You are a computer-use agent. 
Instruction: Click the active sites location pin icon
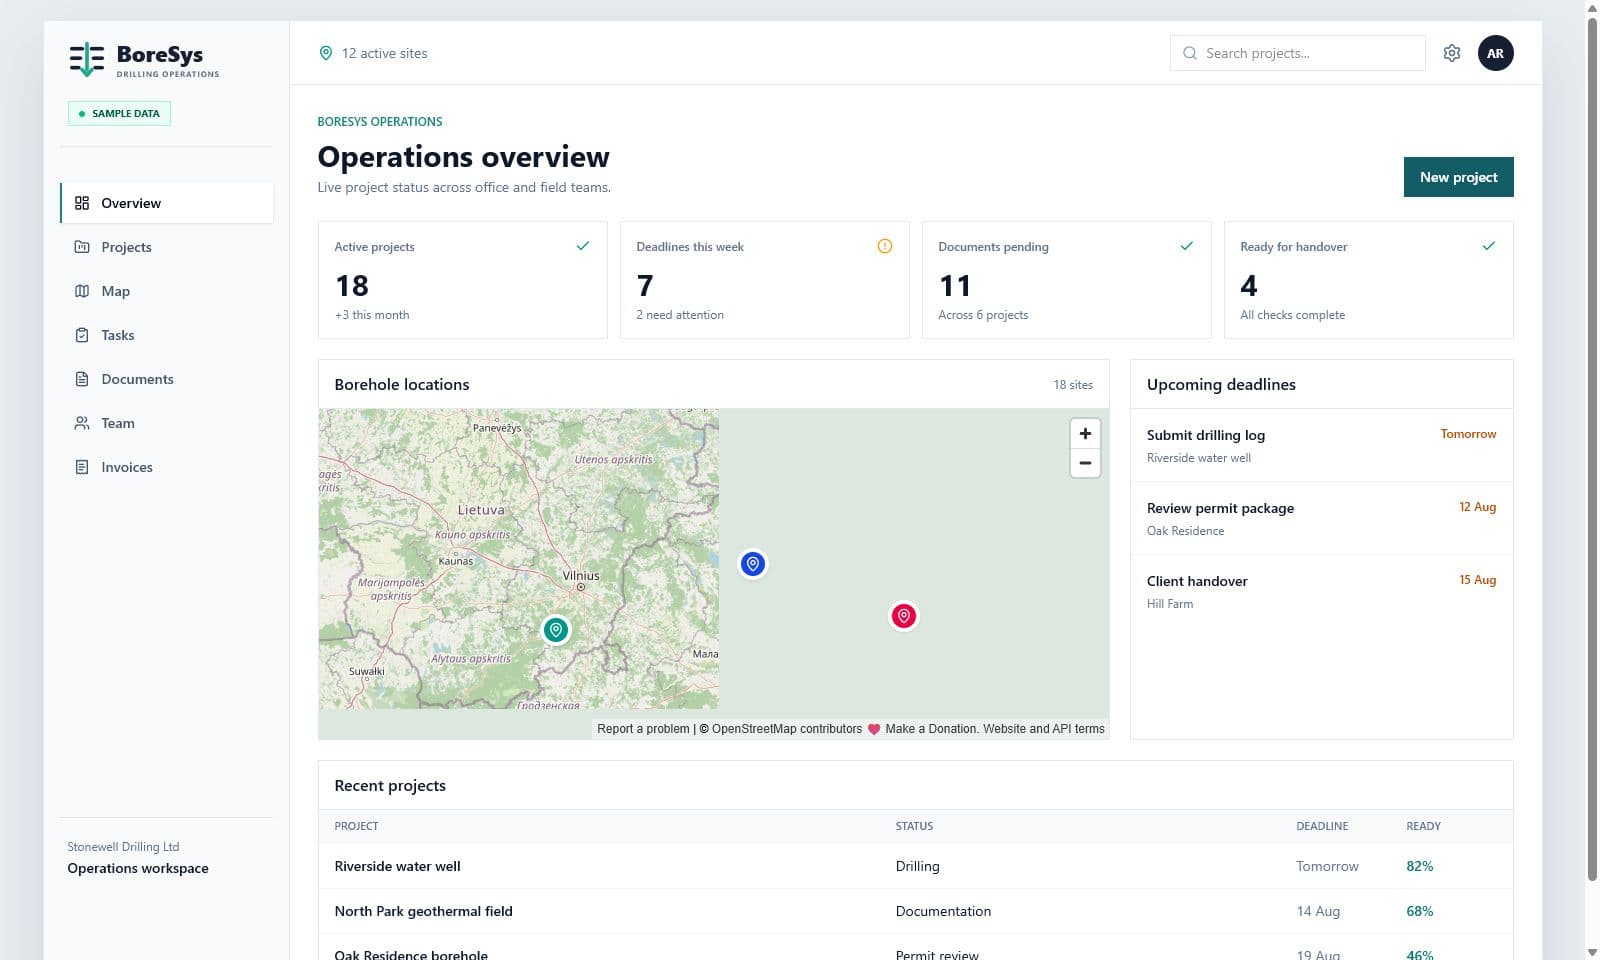click(x=326, y=53)
